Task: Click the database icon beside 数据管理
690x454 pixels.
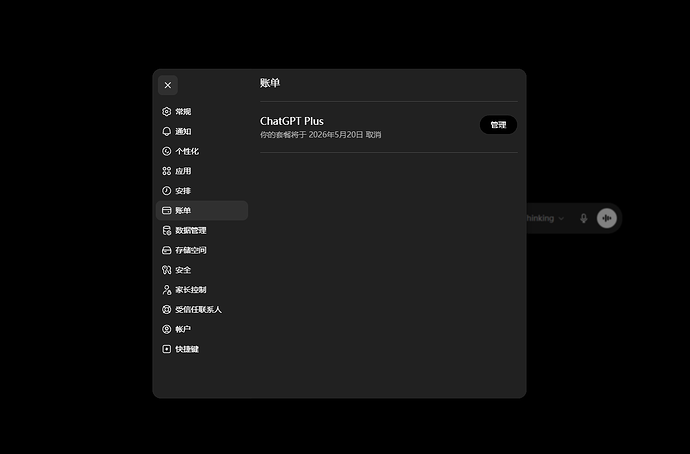Action: (x=166, y=231)
